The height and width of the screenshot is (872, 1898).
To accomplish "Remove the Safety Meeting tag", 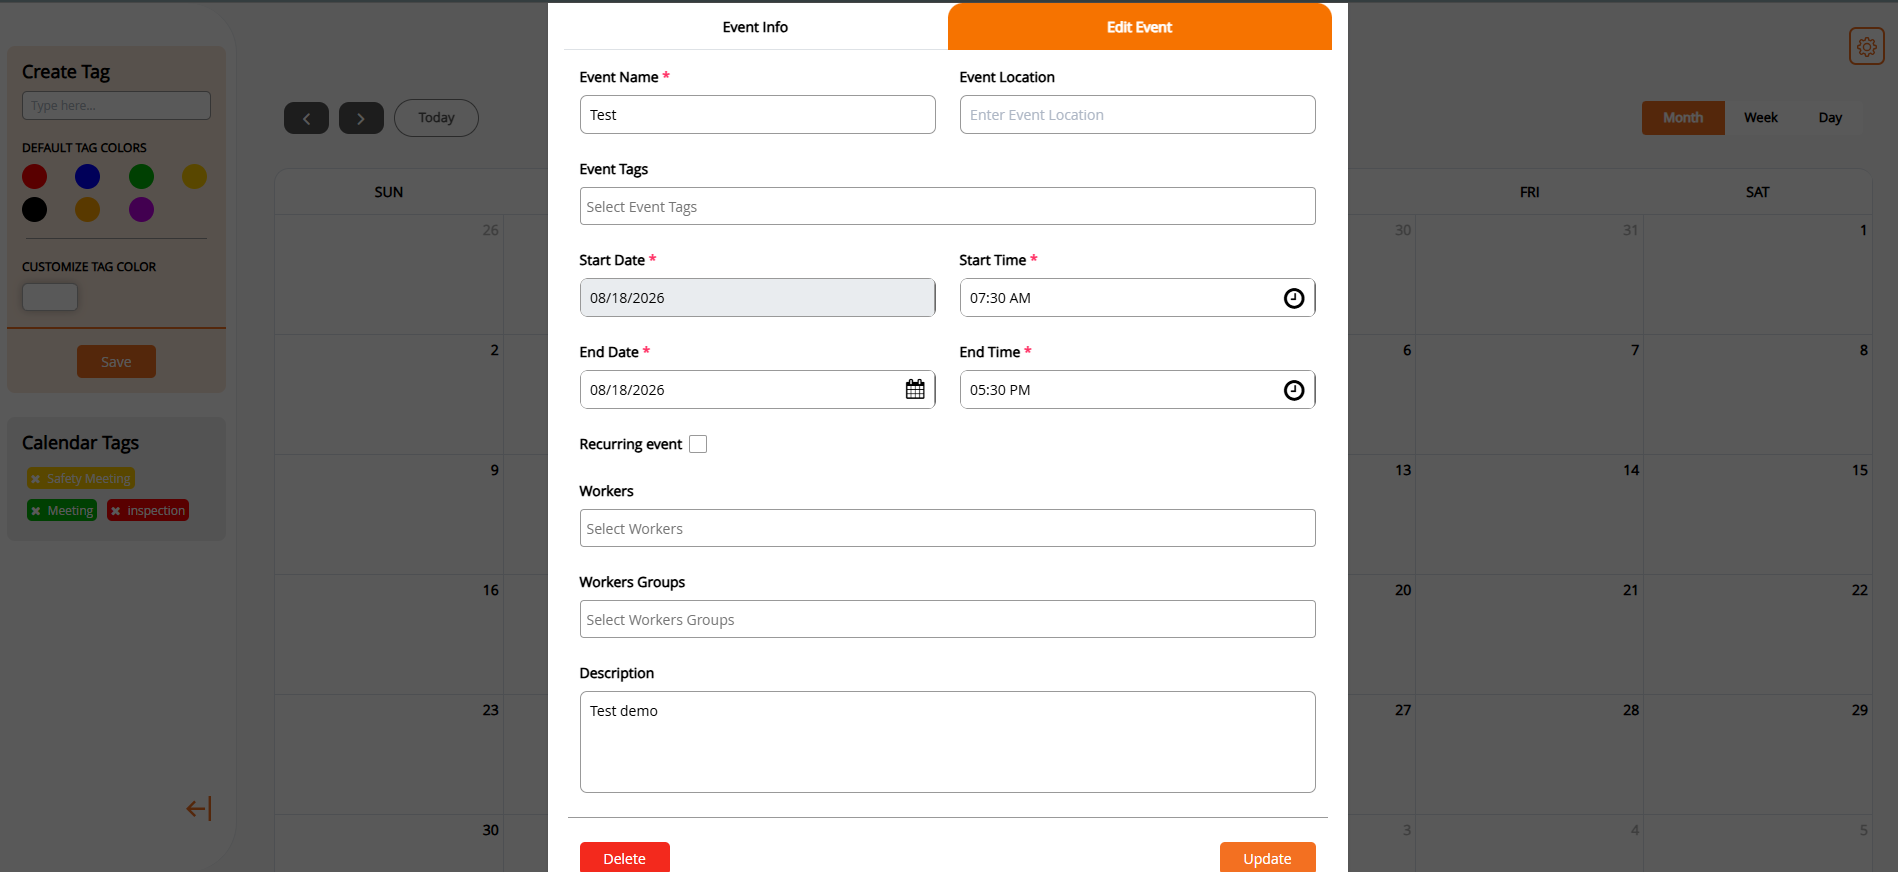I will coord(36,479).
